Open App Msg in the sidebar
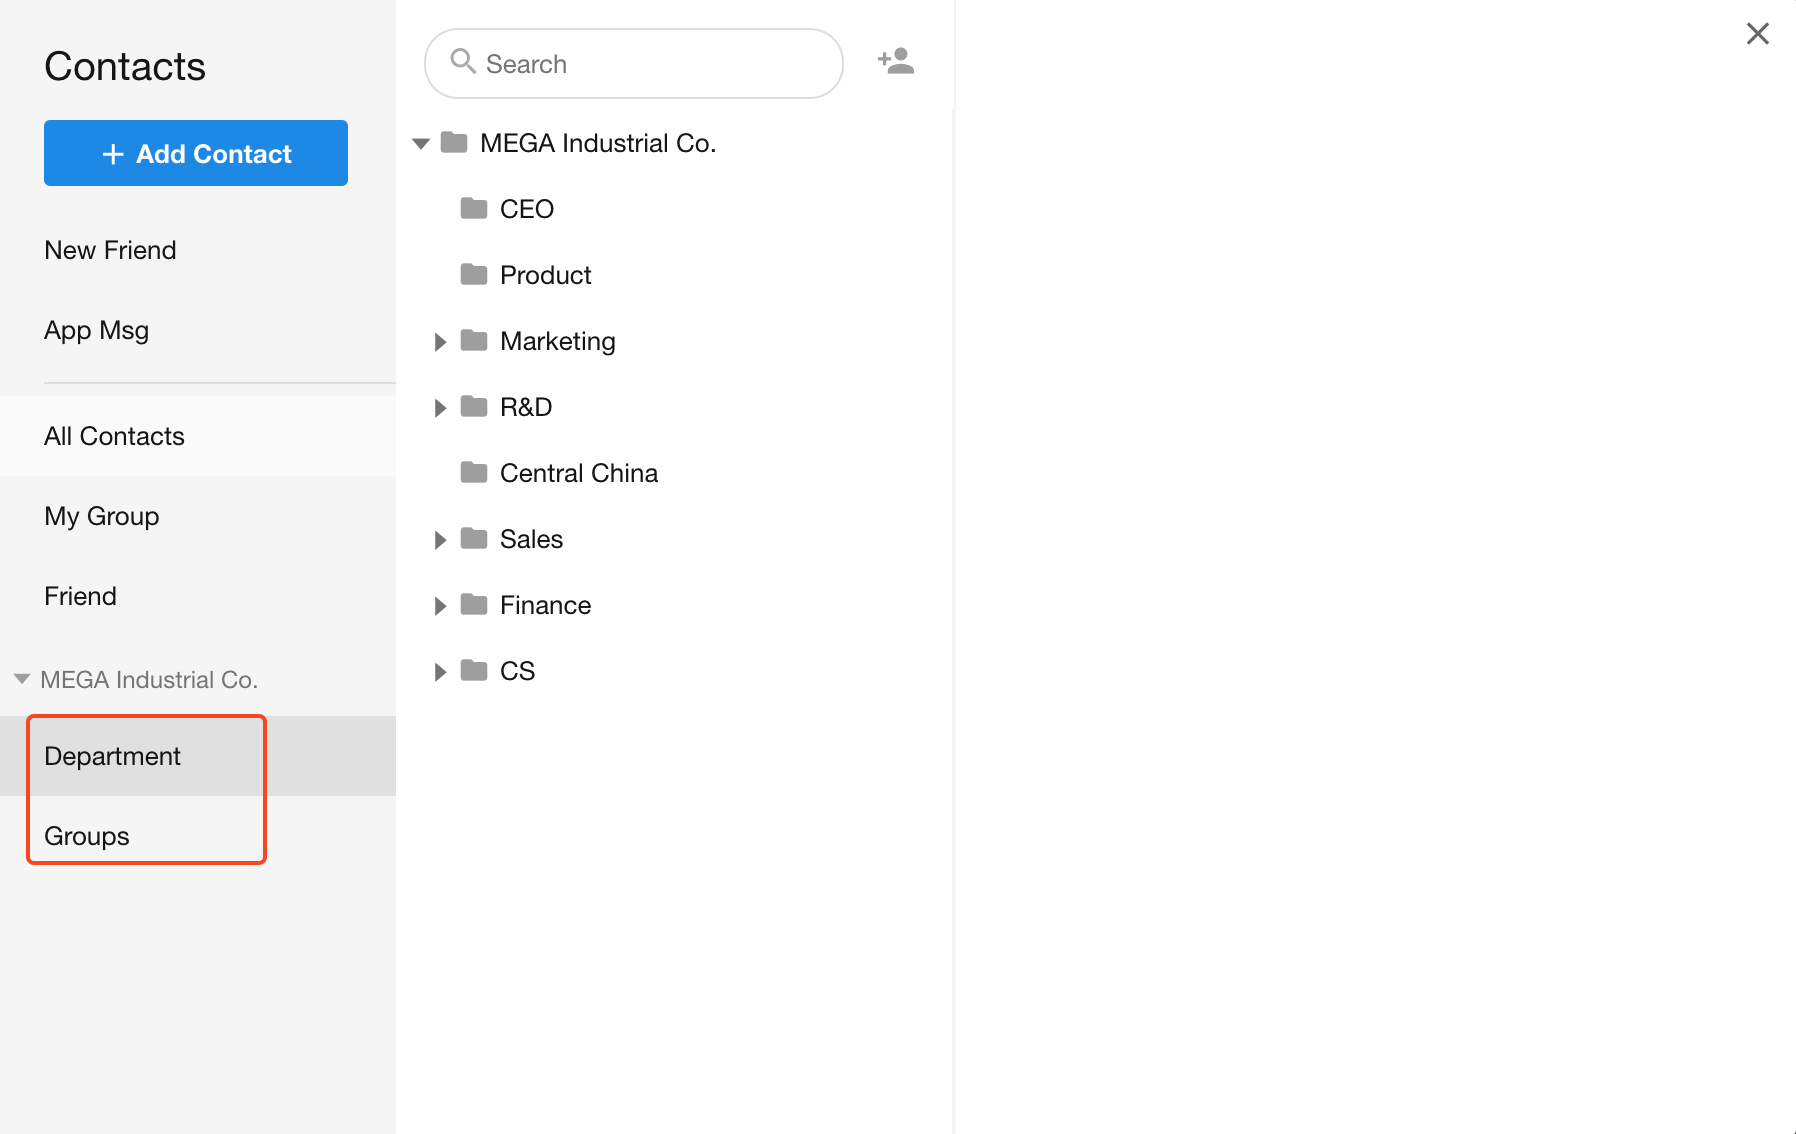The width and height of the screenshot is (1796, 1134). 96,330
